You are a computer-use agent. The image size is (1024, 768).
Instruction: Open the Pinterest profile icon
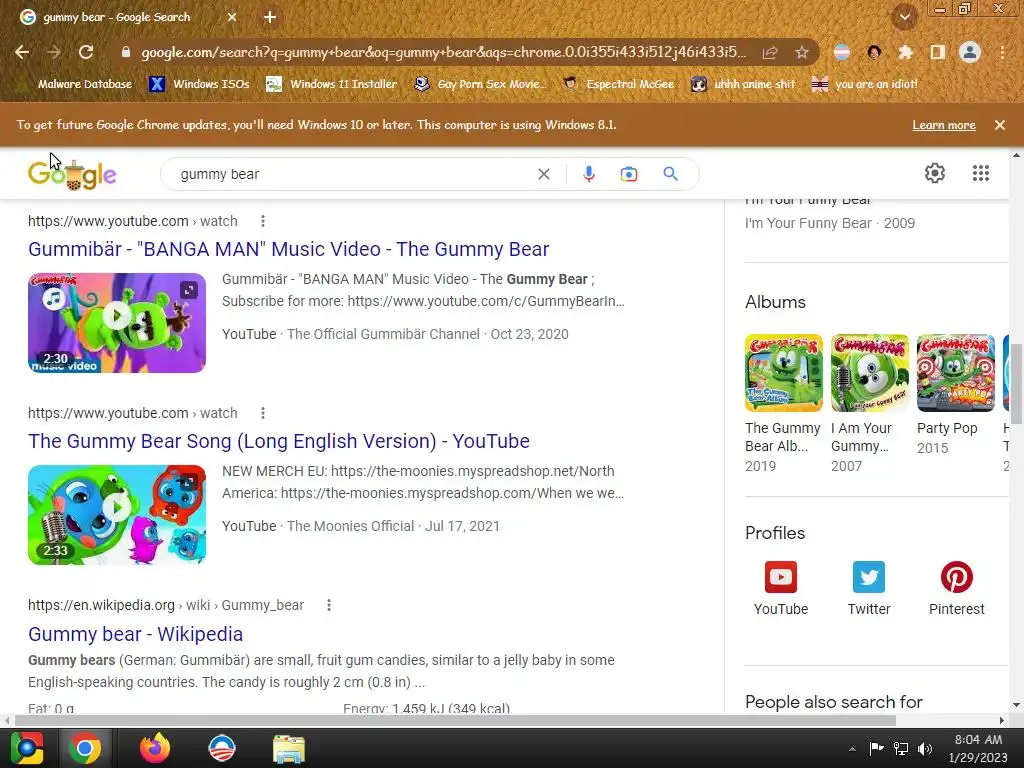(957, 577)
